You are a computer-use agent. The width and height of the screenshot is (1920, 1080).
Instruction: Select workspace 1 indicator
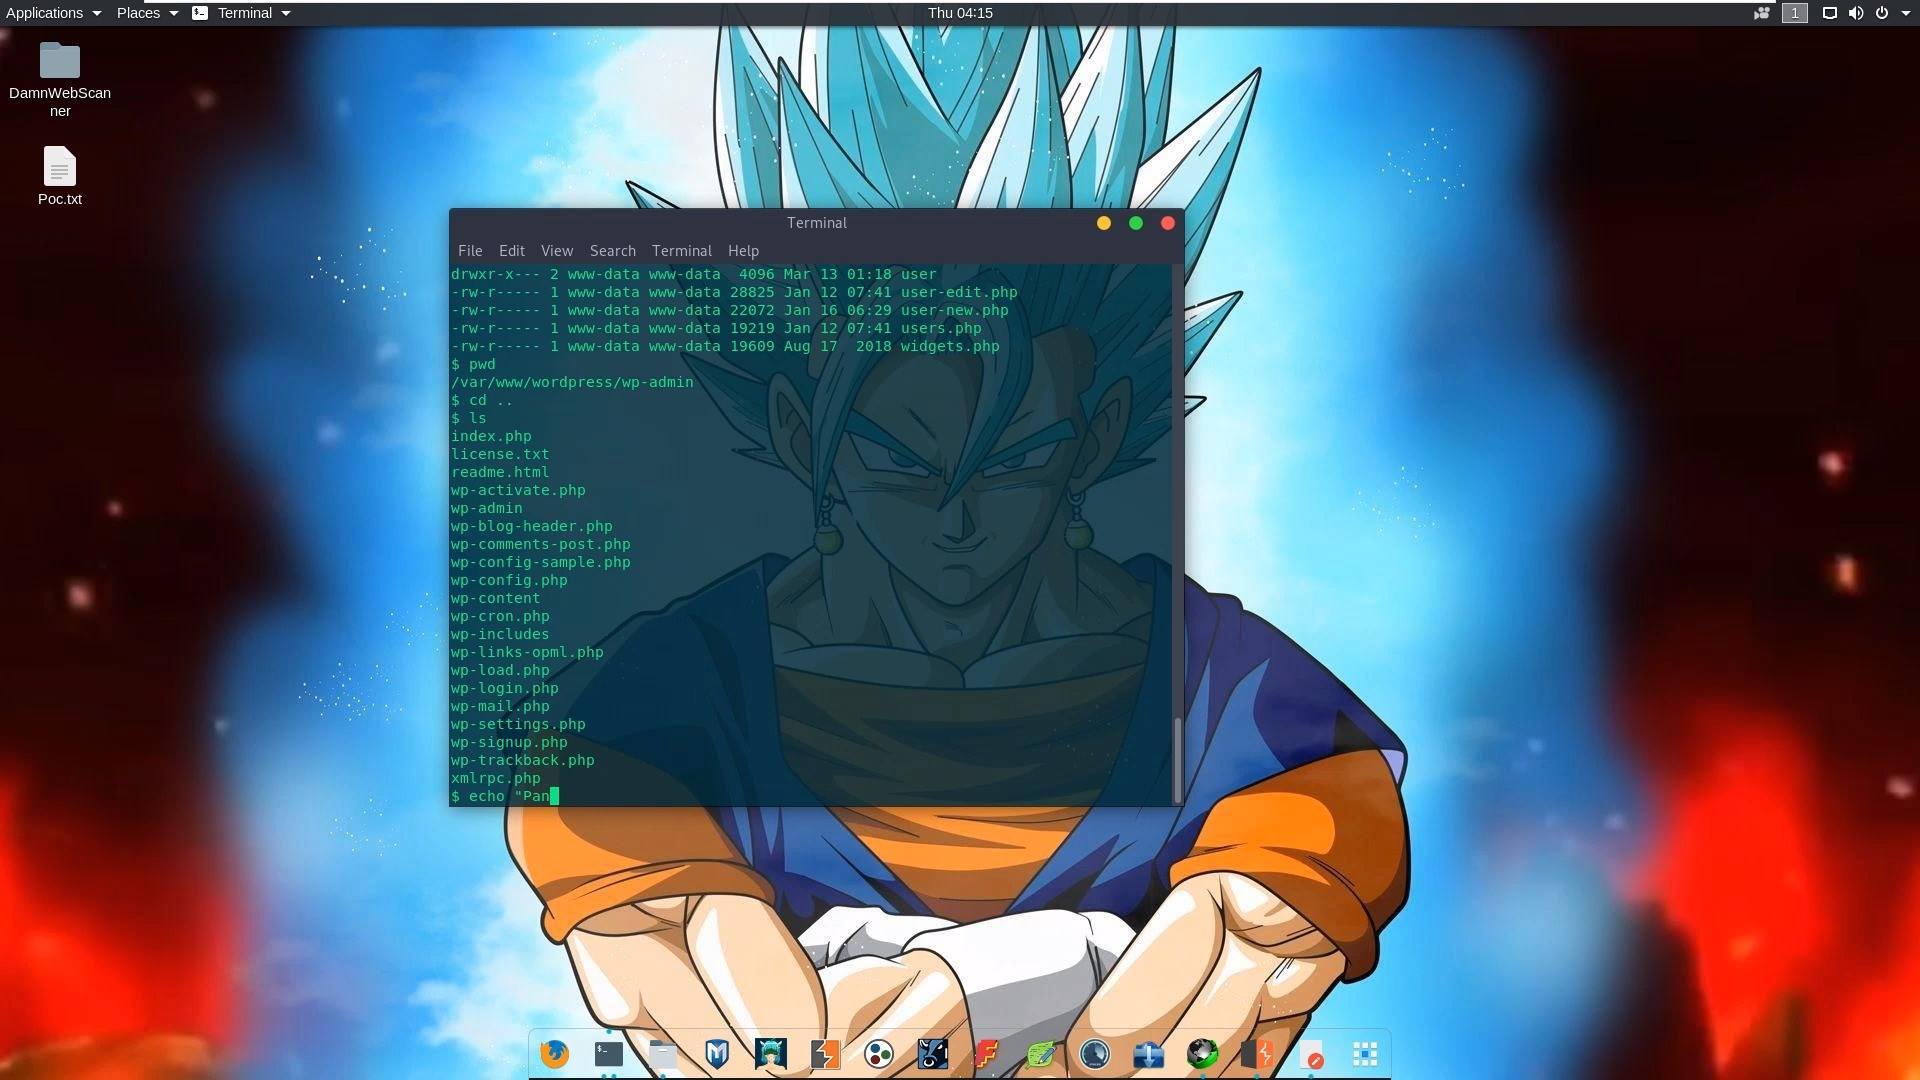(1795, 13)
